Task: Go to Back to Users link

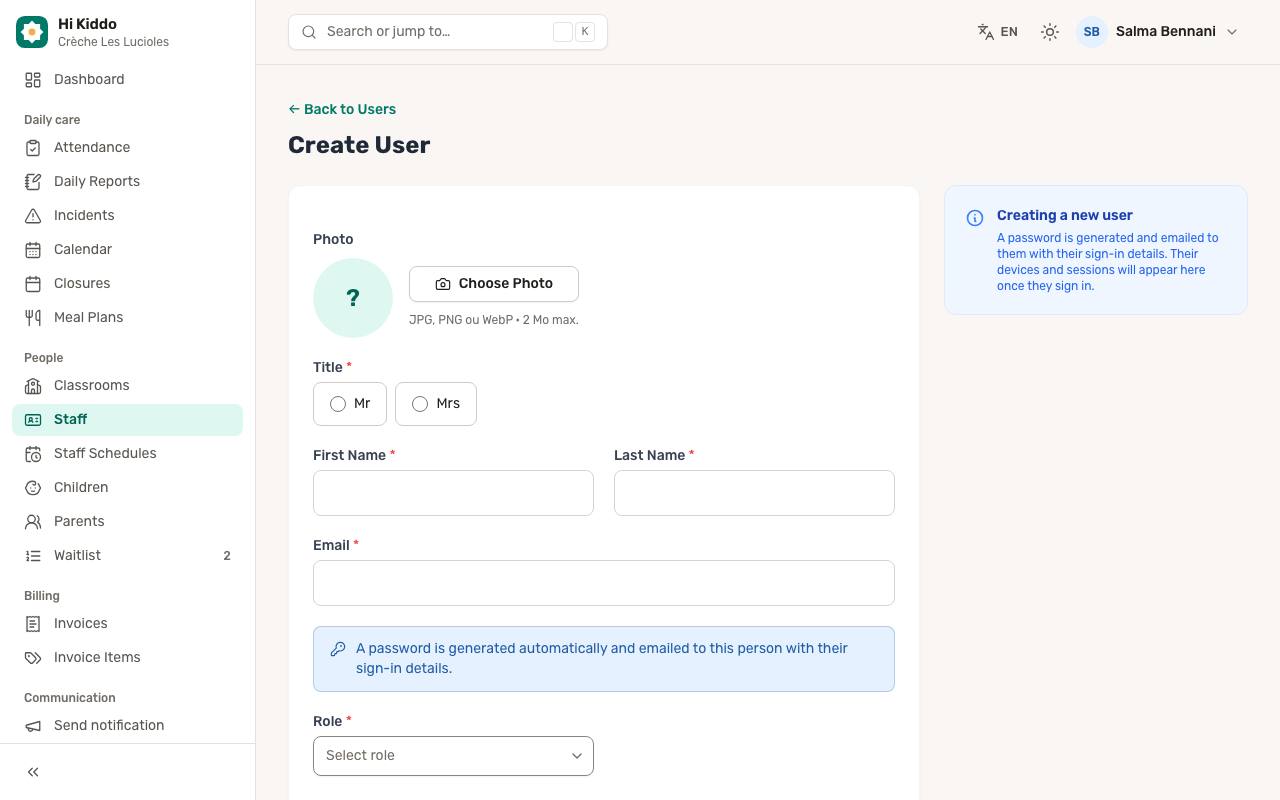Action: [342, 109]
